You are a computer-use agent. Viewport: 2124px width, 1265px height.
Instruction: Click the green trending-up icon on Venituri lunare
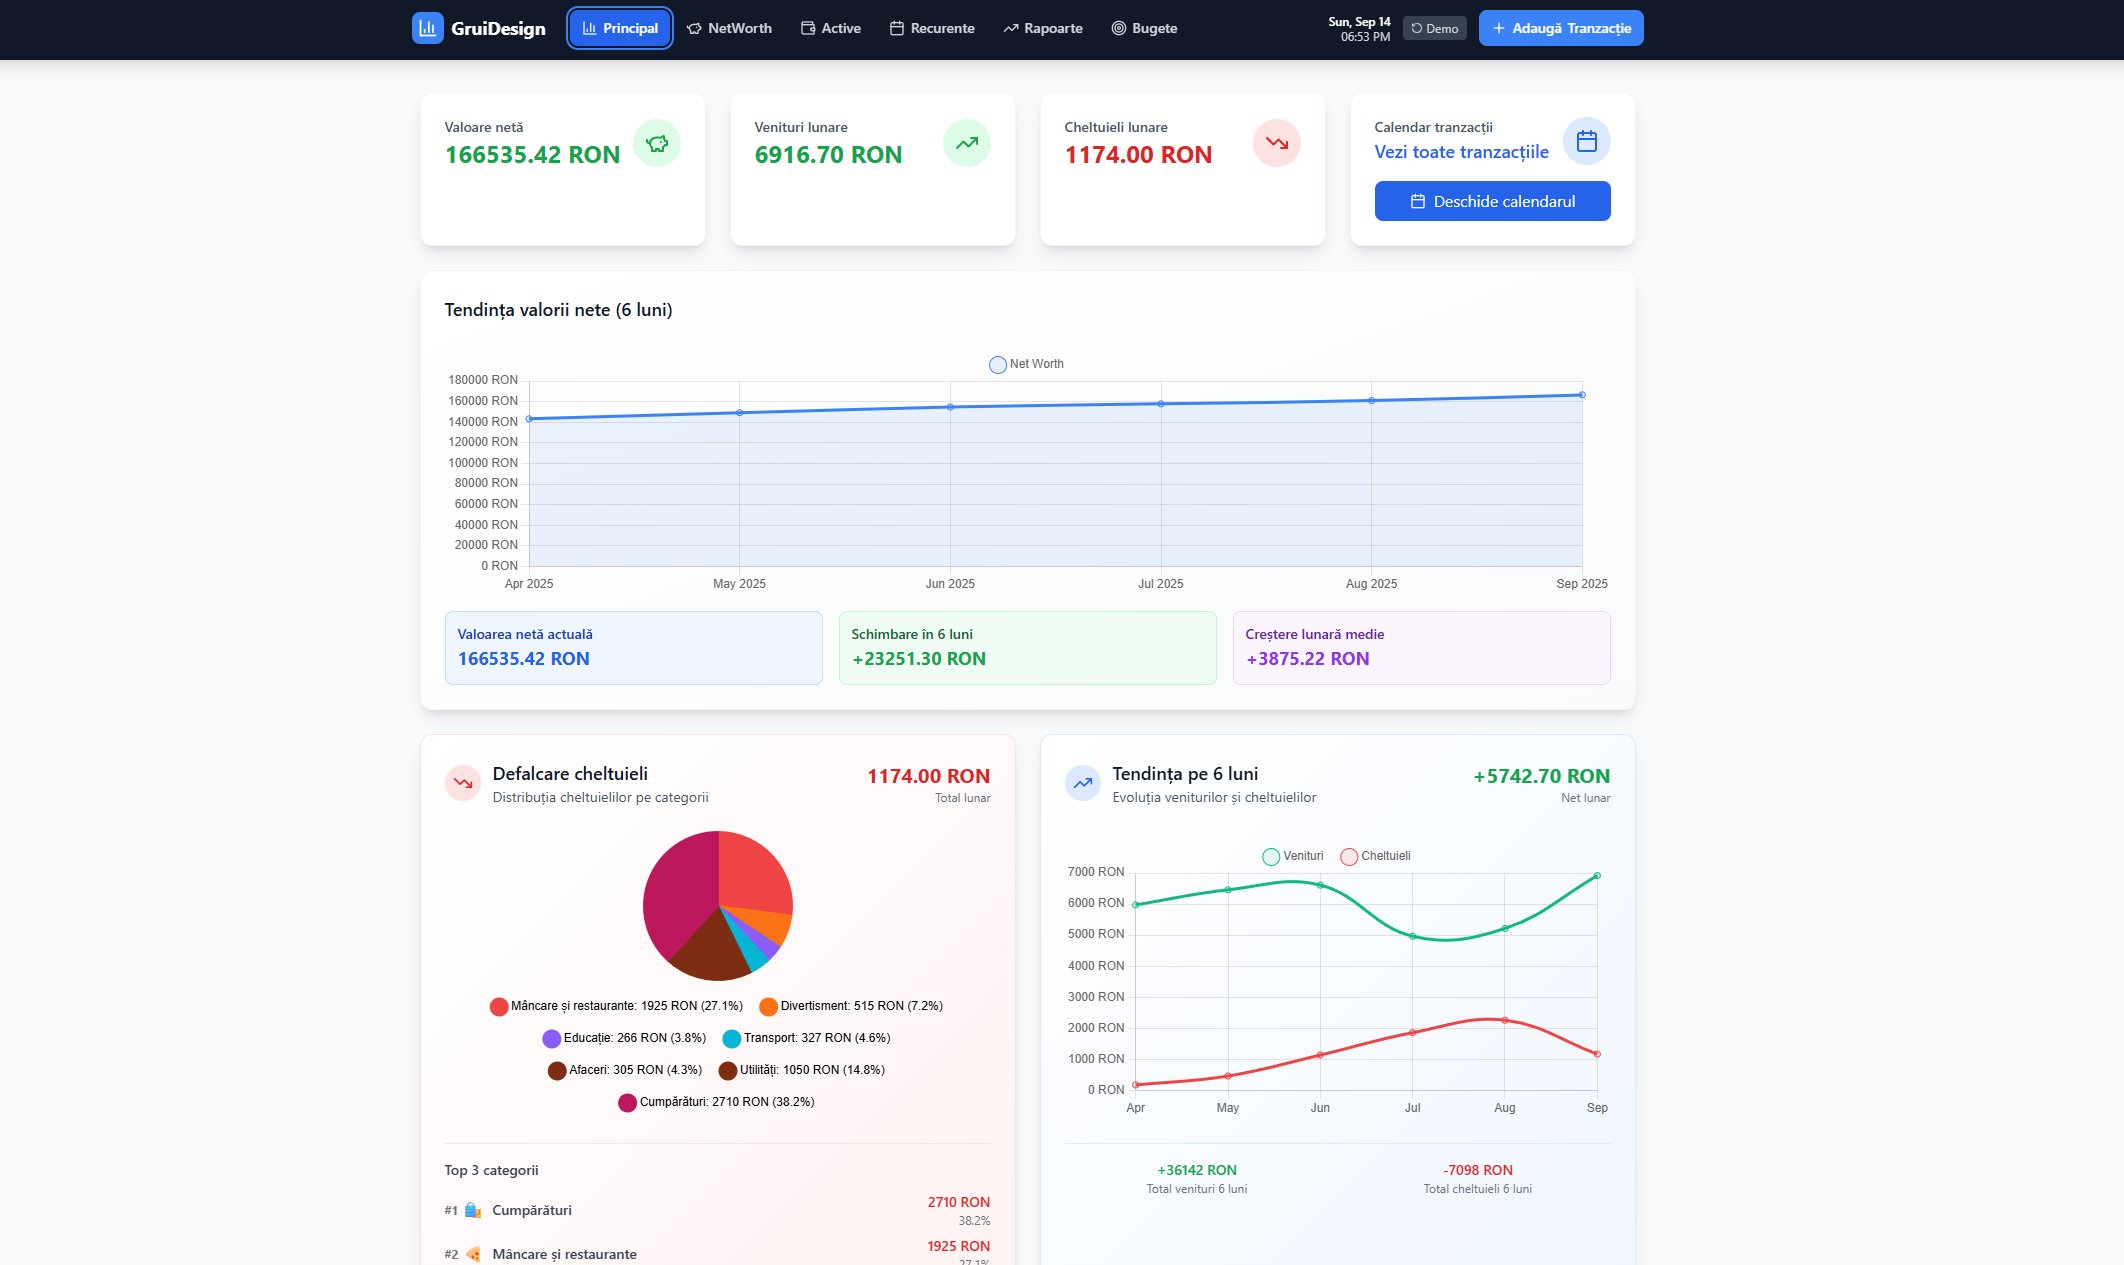(x=966, y=143)
